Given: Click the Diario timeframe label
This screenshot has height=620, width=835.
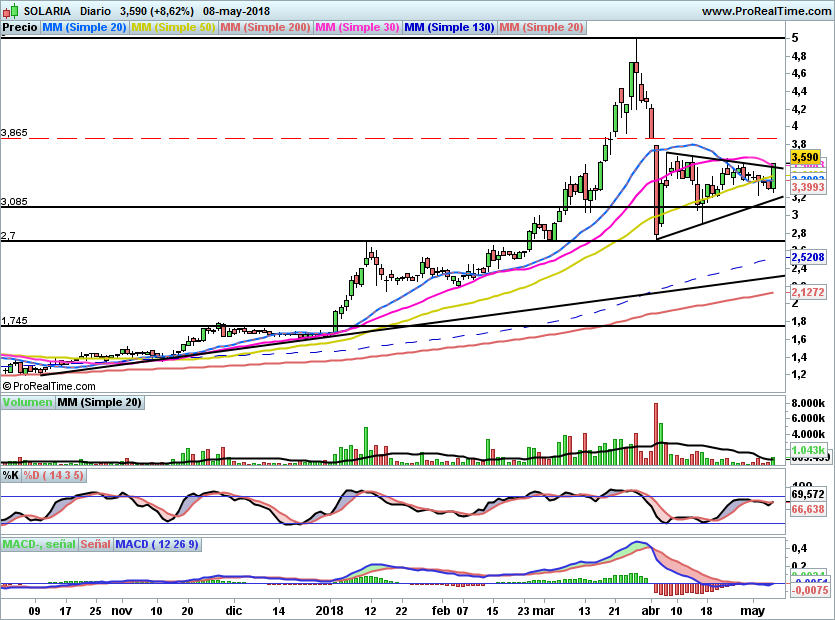Looking at the screenshot, I should 95,11.
